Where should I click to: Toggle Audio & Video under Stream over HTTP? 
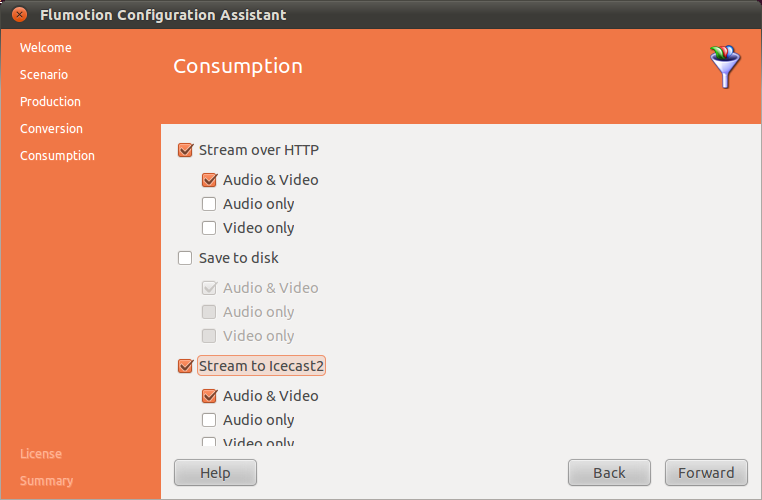click(209, 181)
